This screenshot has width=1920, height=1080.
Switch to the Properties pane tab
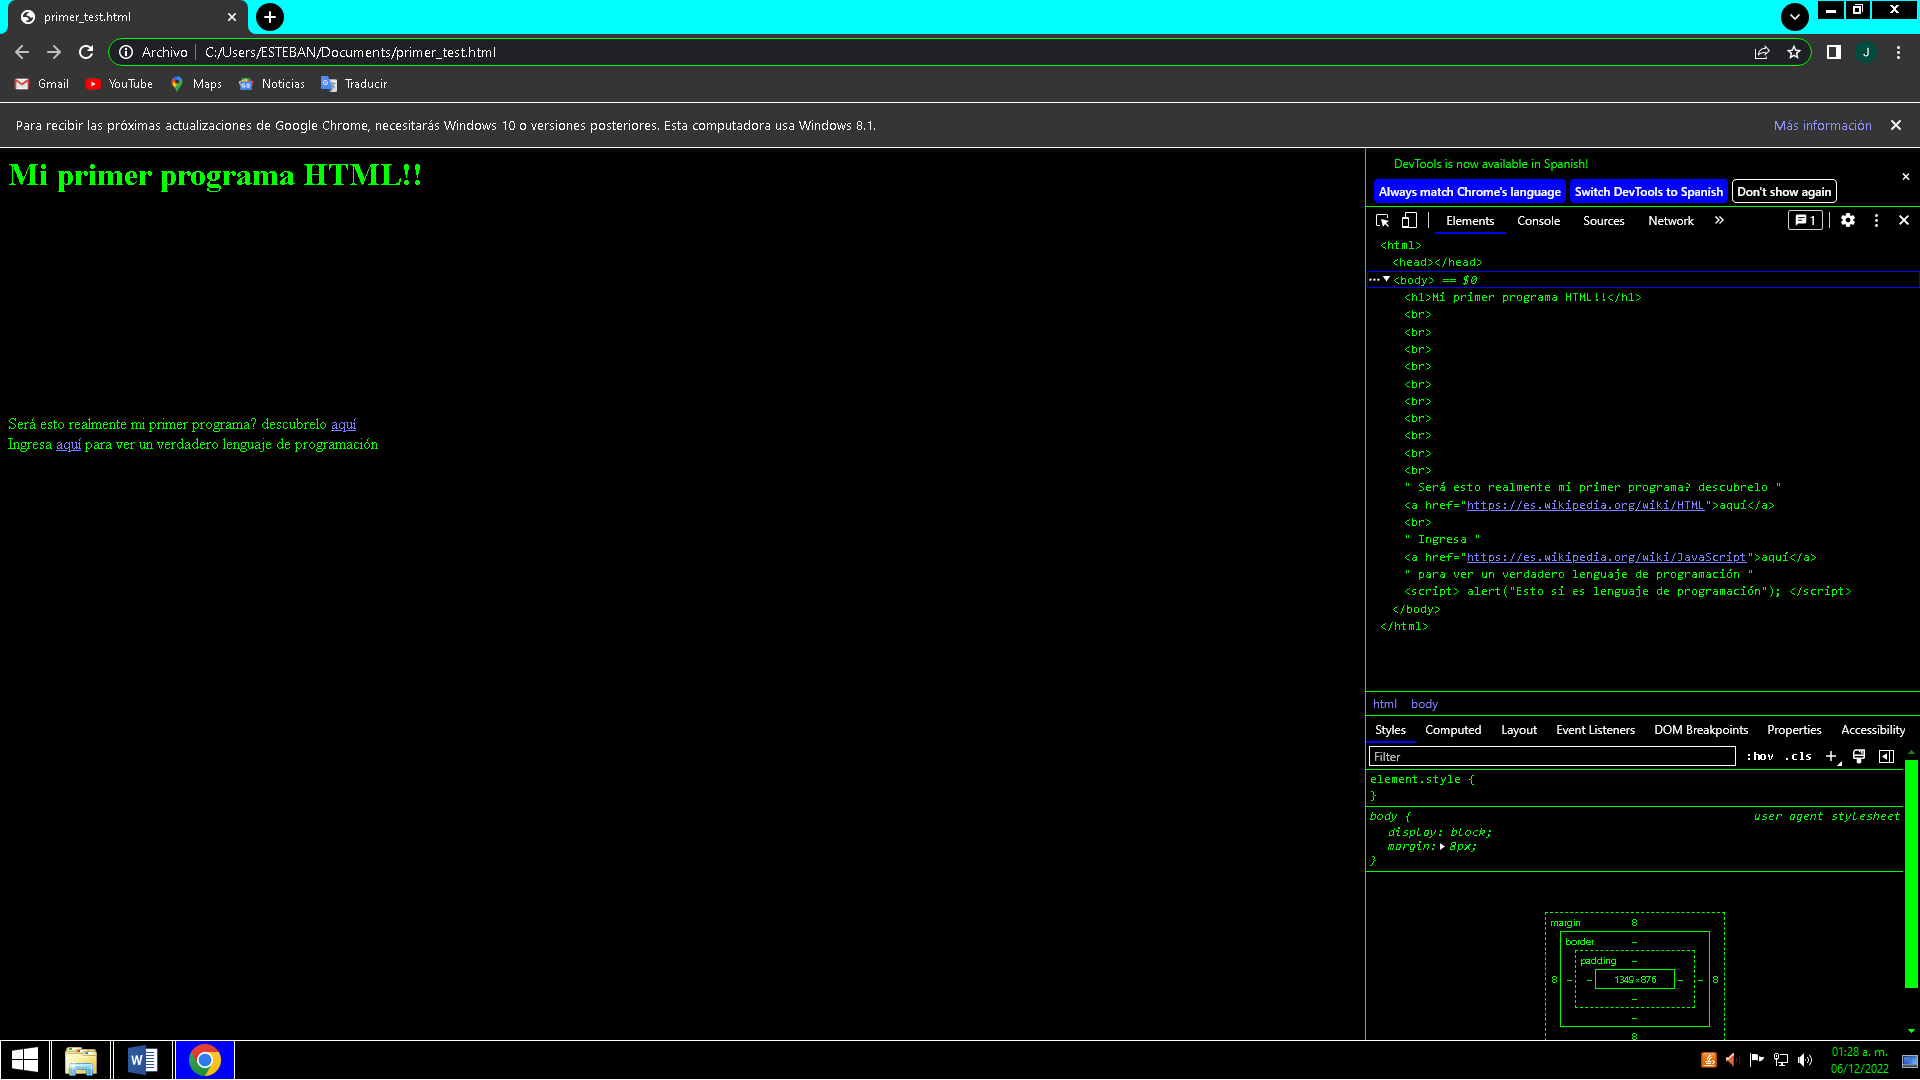1794,730
